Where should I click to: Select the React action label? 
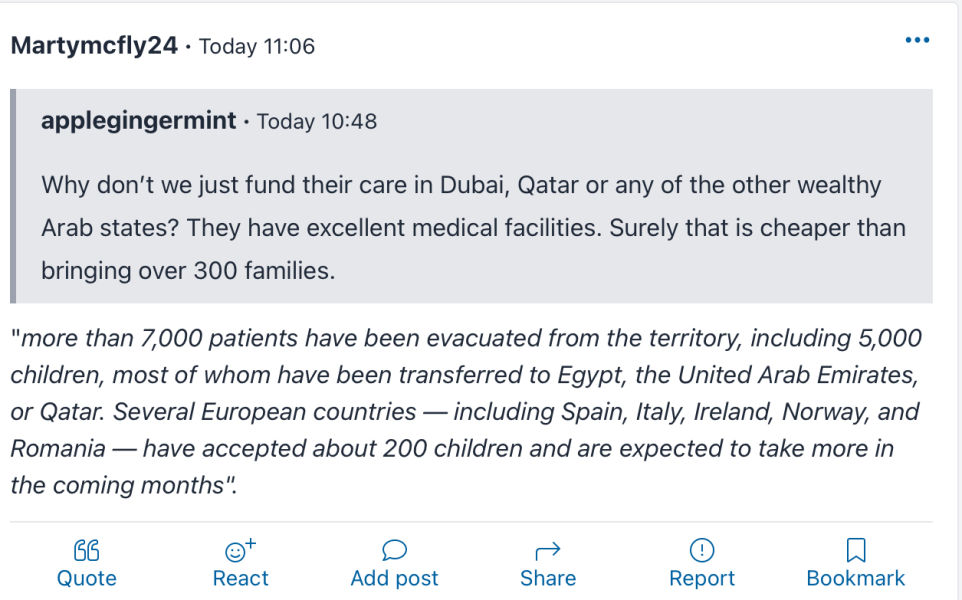pos(240,578)
